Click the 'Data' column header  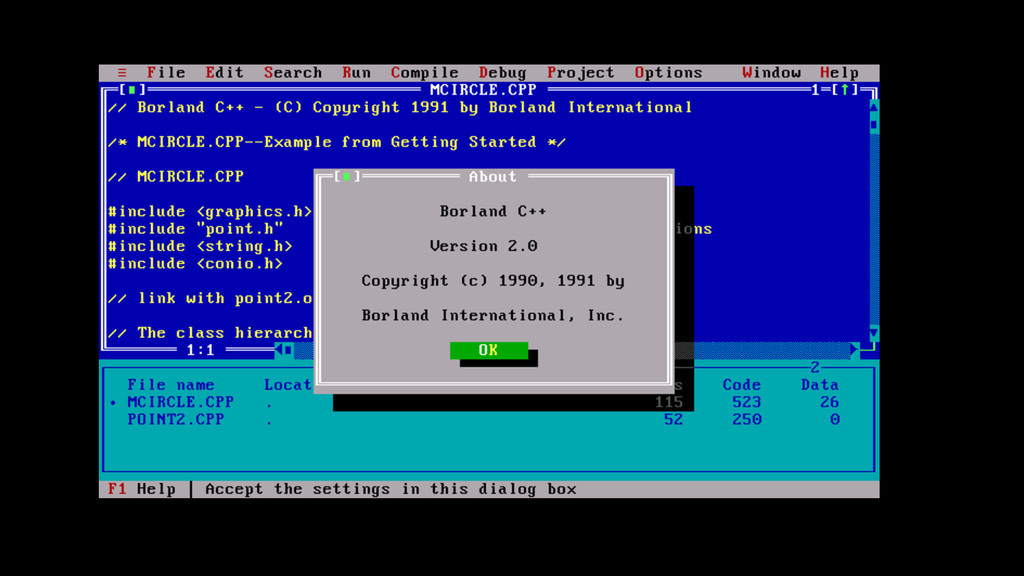point(820,385)
